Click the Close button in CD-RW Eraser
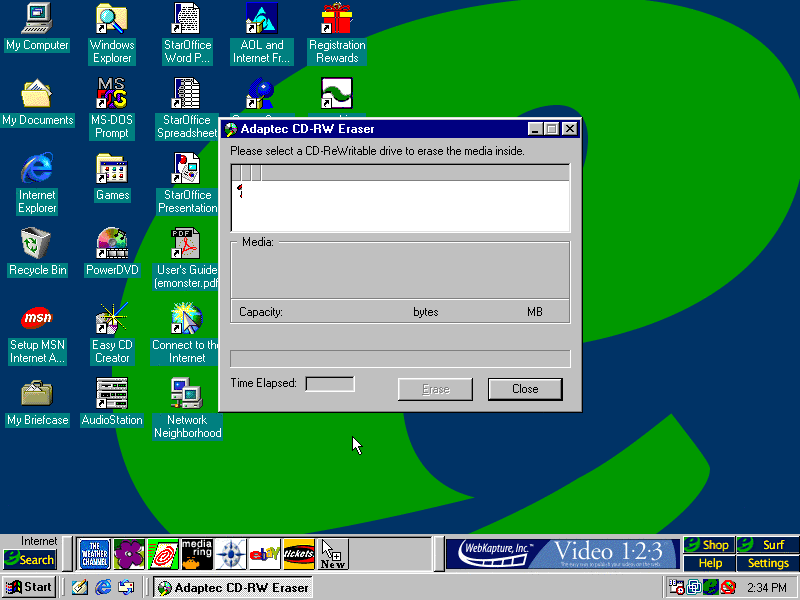 click(x=524, y=389)
